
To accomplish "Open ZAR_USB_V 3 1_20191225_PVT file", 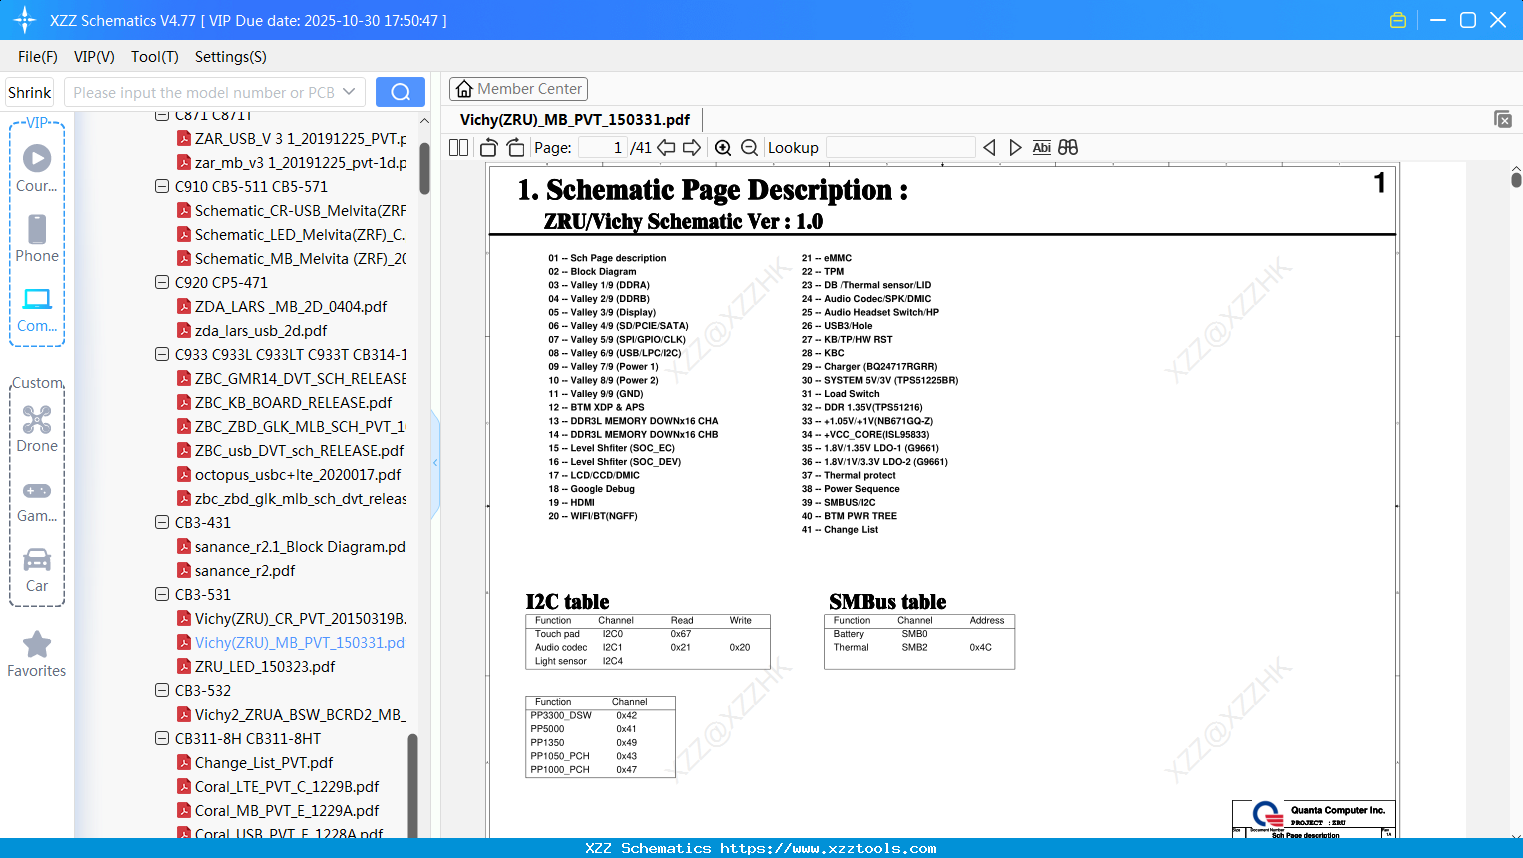I will point(300,138).
